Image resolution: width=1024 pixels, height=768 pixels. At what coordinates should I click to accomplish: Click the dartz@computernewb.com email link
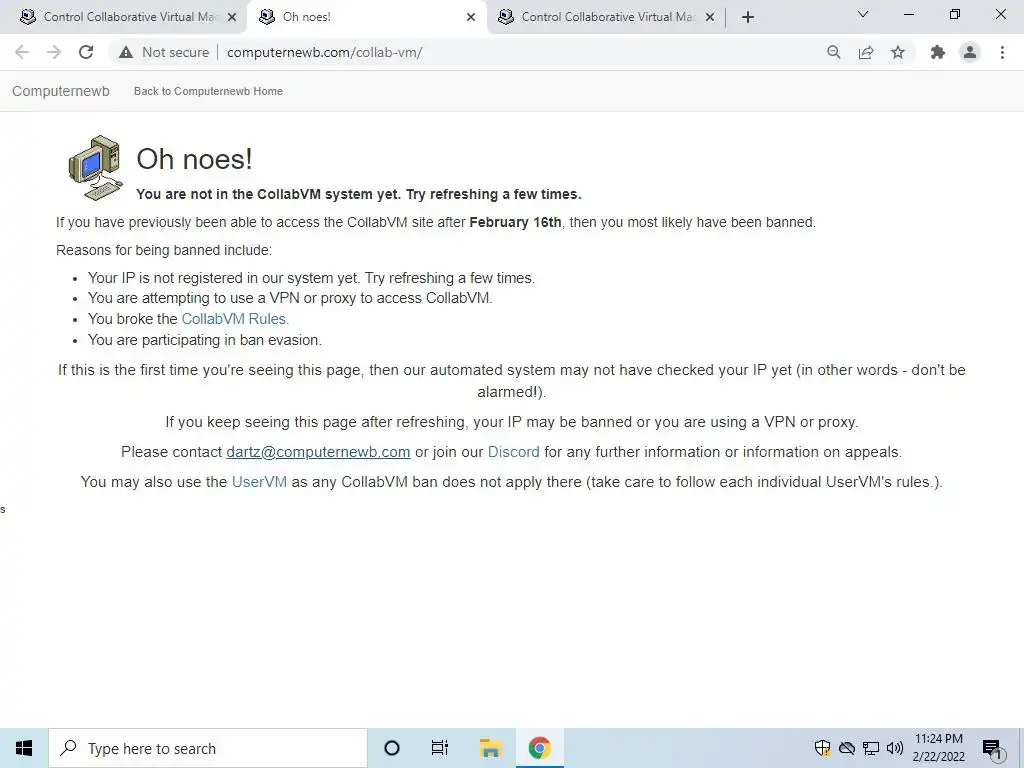318,452
